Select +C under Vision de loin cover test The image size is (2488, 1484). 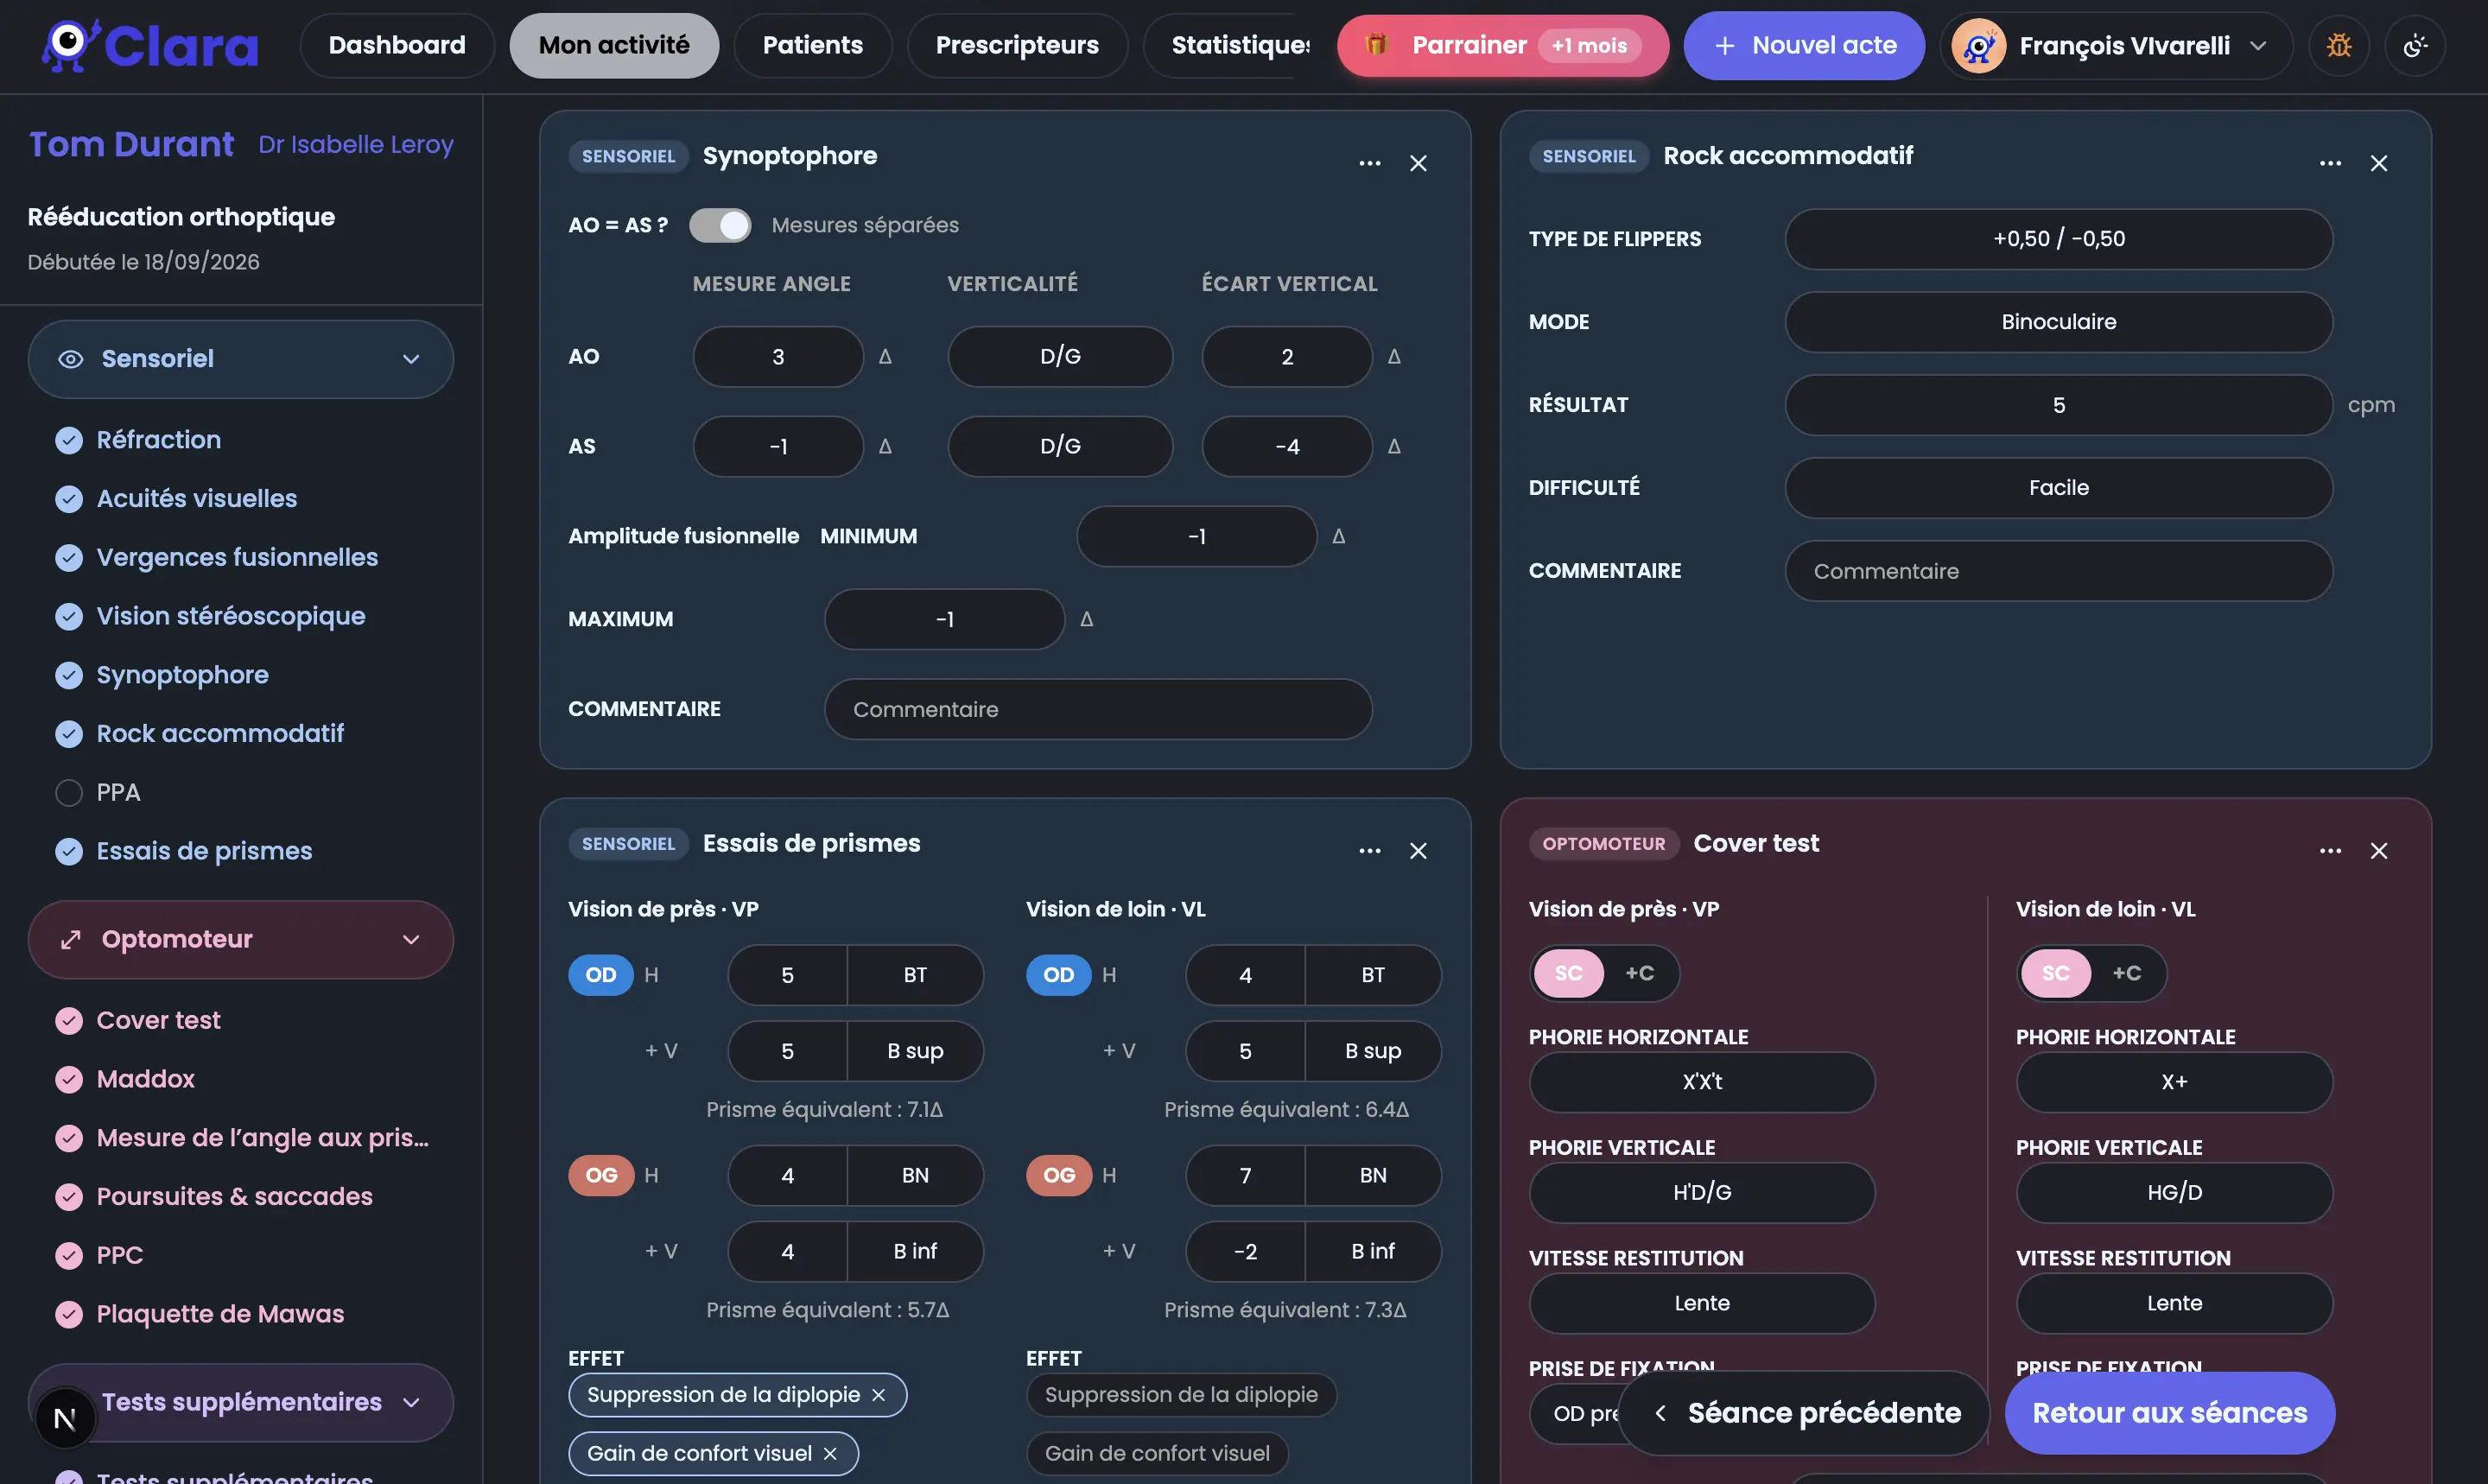(2127, 973)
